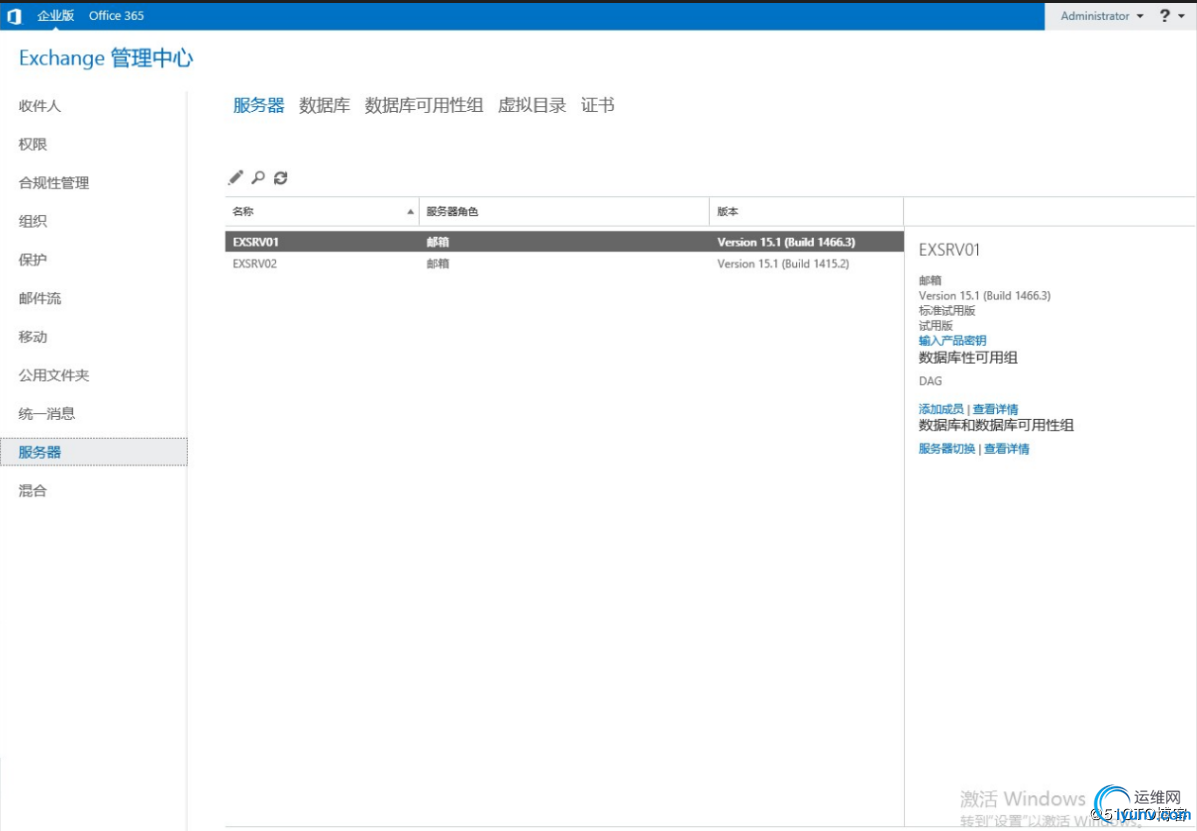Select the EXSRV02 server row
Screen dimensions: 1197x831
pyautogui.click(x=564, y=264)
